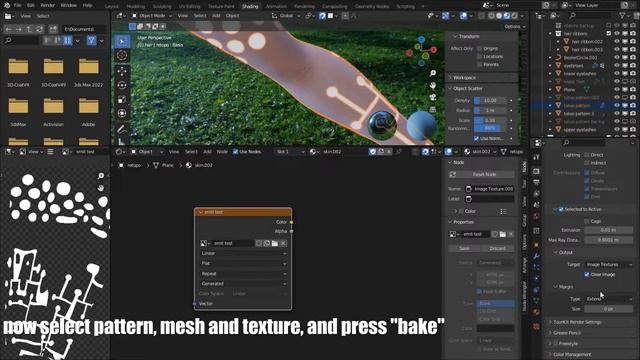
Task: Click the viewport zoom magnifier icon
Action: (x=433, y=73)
